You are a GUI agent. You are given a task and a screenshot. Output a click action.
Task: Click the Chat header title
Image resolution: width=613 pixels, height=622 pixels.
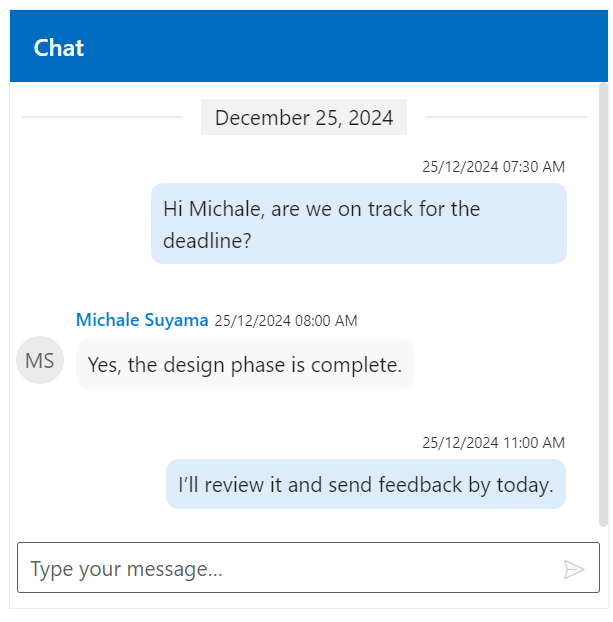[59, 47]
